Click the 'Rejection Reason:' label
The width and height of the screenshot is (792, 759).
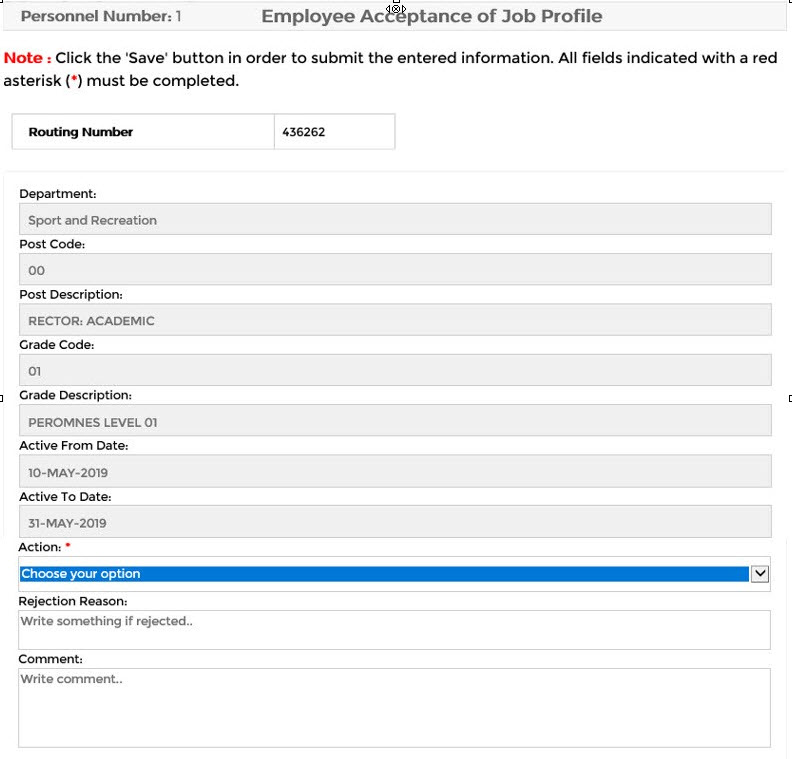[x=73, y=601]
